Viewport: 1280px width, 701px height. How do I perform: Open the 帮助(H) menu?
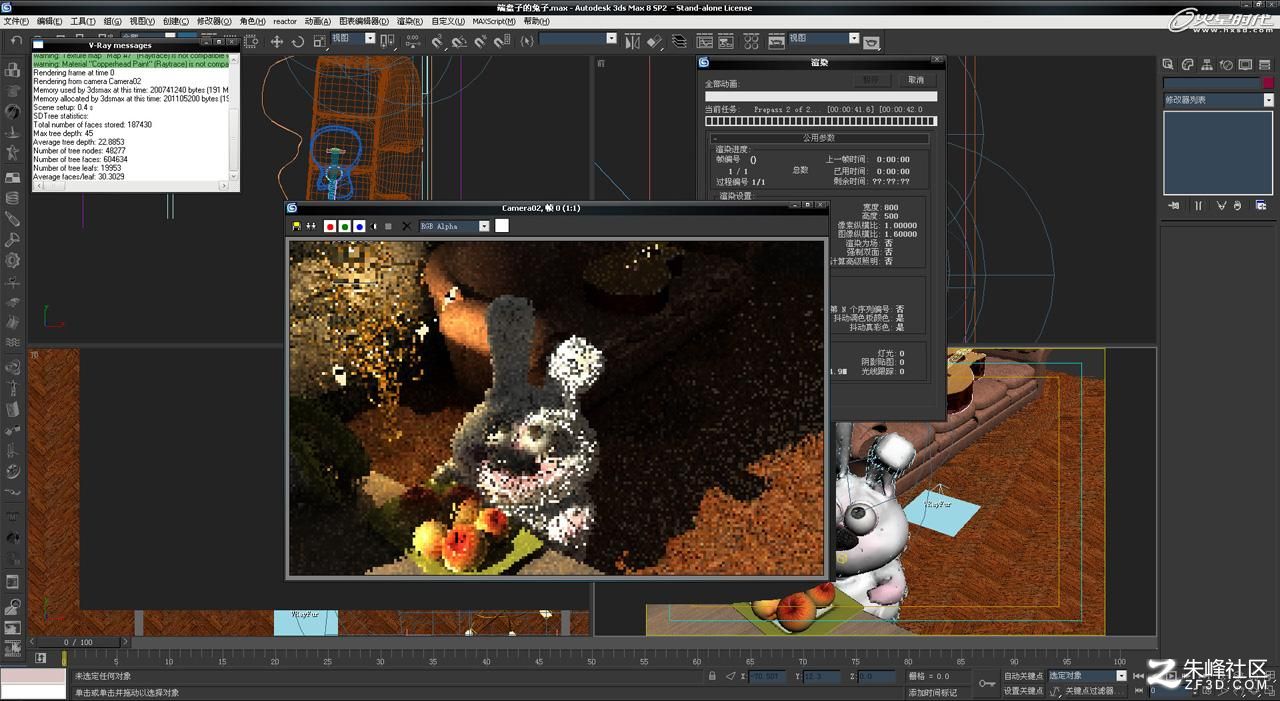click(536, 21)
